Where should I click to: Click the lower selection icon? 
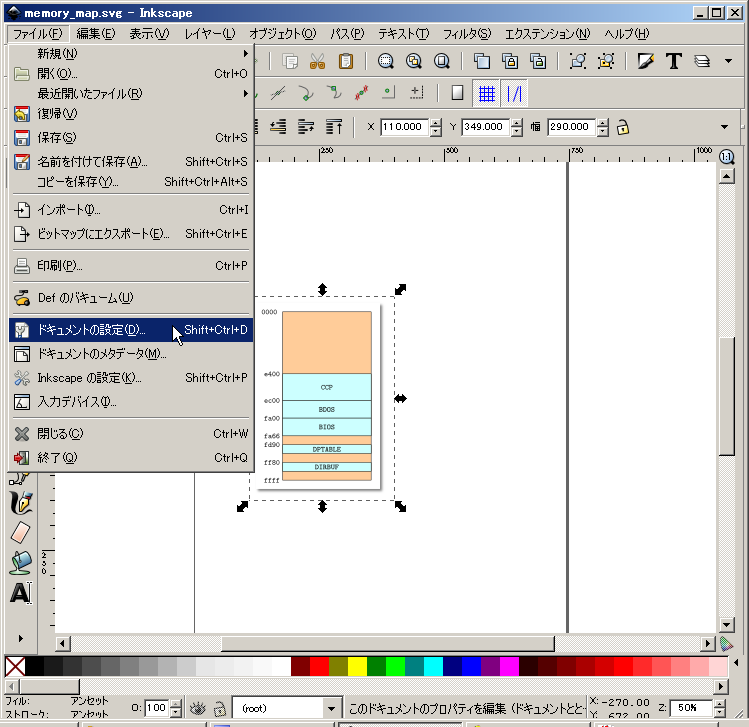coord(278,127)
